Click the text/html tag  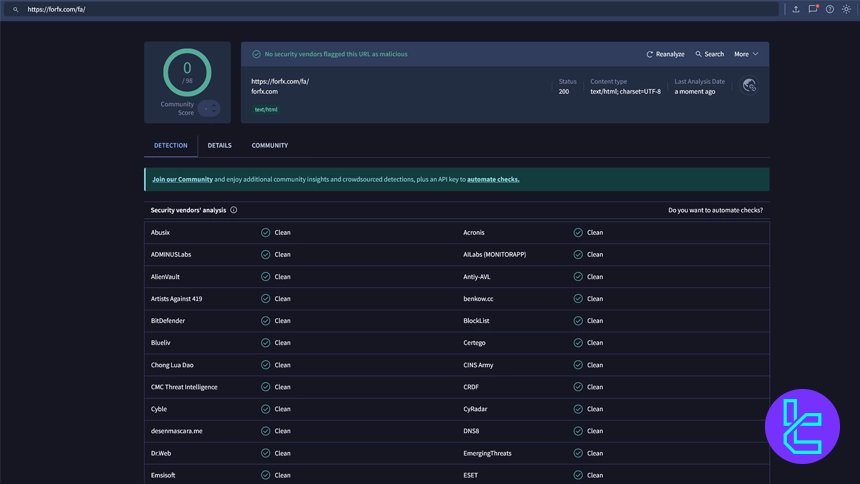(x=266, y=110)
